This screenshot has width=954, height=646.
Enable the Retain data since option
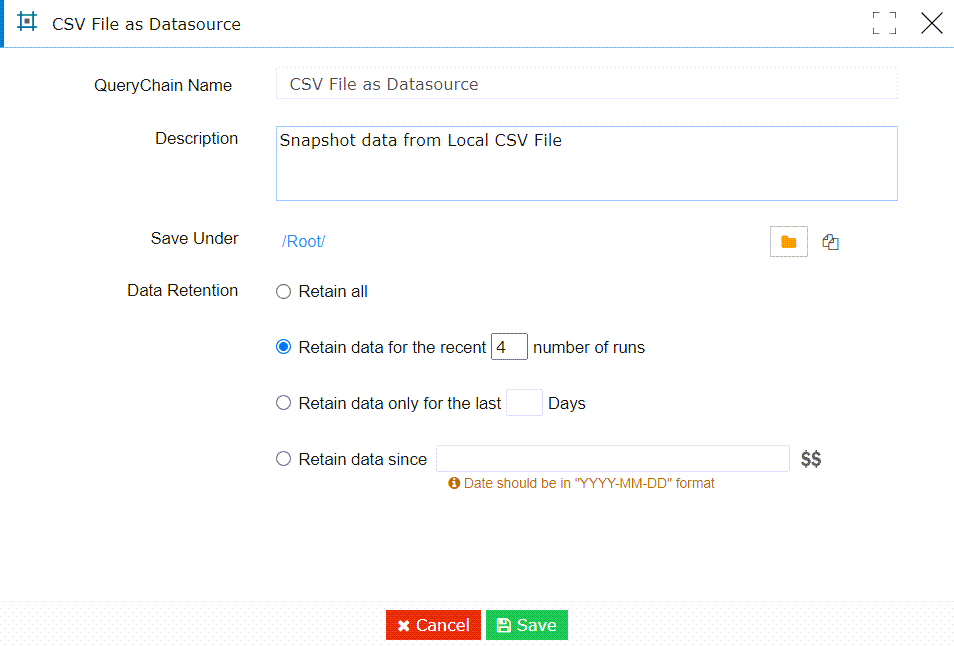pos(282,459)
